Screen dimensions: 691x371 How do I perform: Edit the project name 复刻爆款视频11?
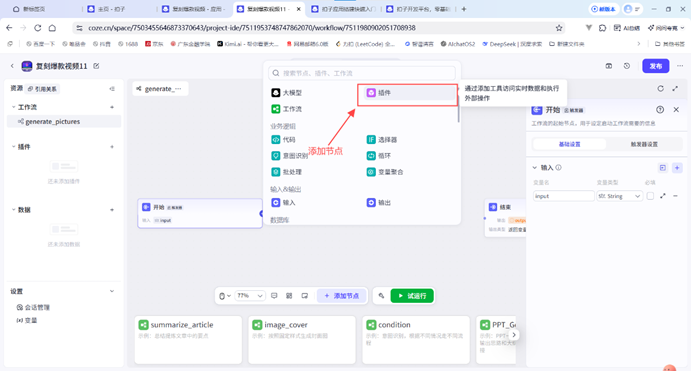click(96, 66)
